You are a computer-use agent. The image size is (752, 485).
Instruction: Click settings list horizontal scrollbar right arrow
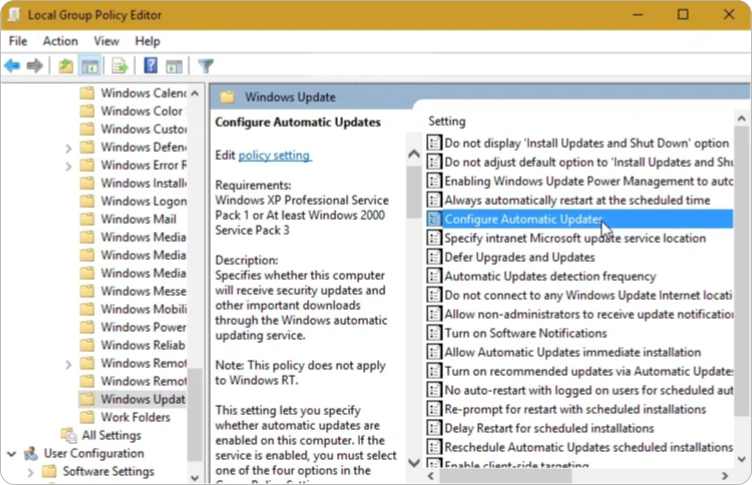[x=725, y=475]
